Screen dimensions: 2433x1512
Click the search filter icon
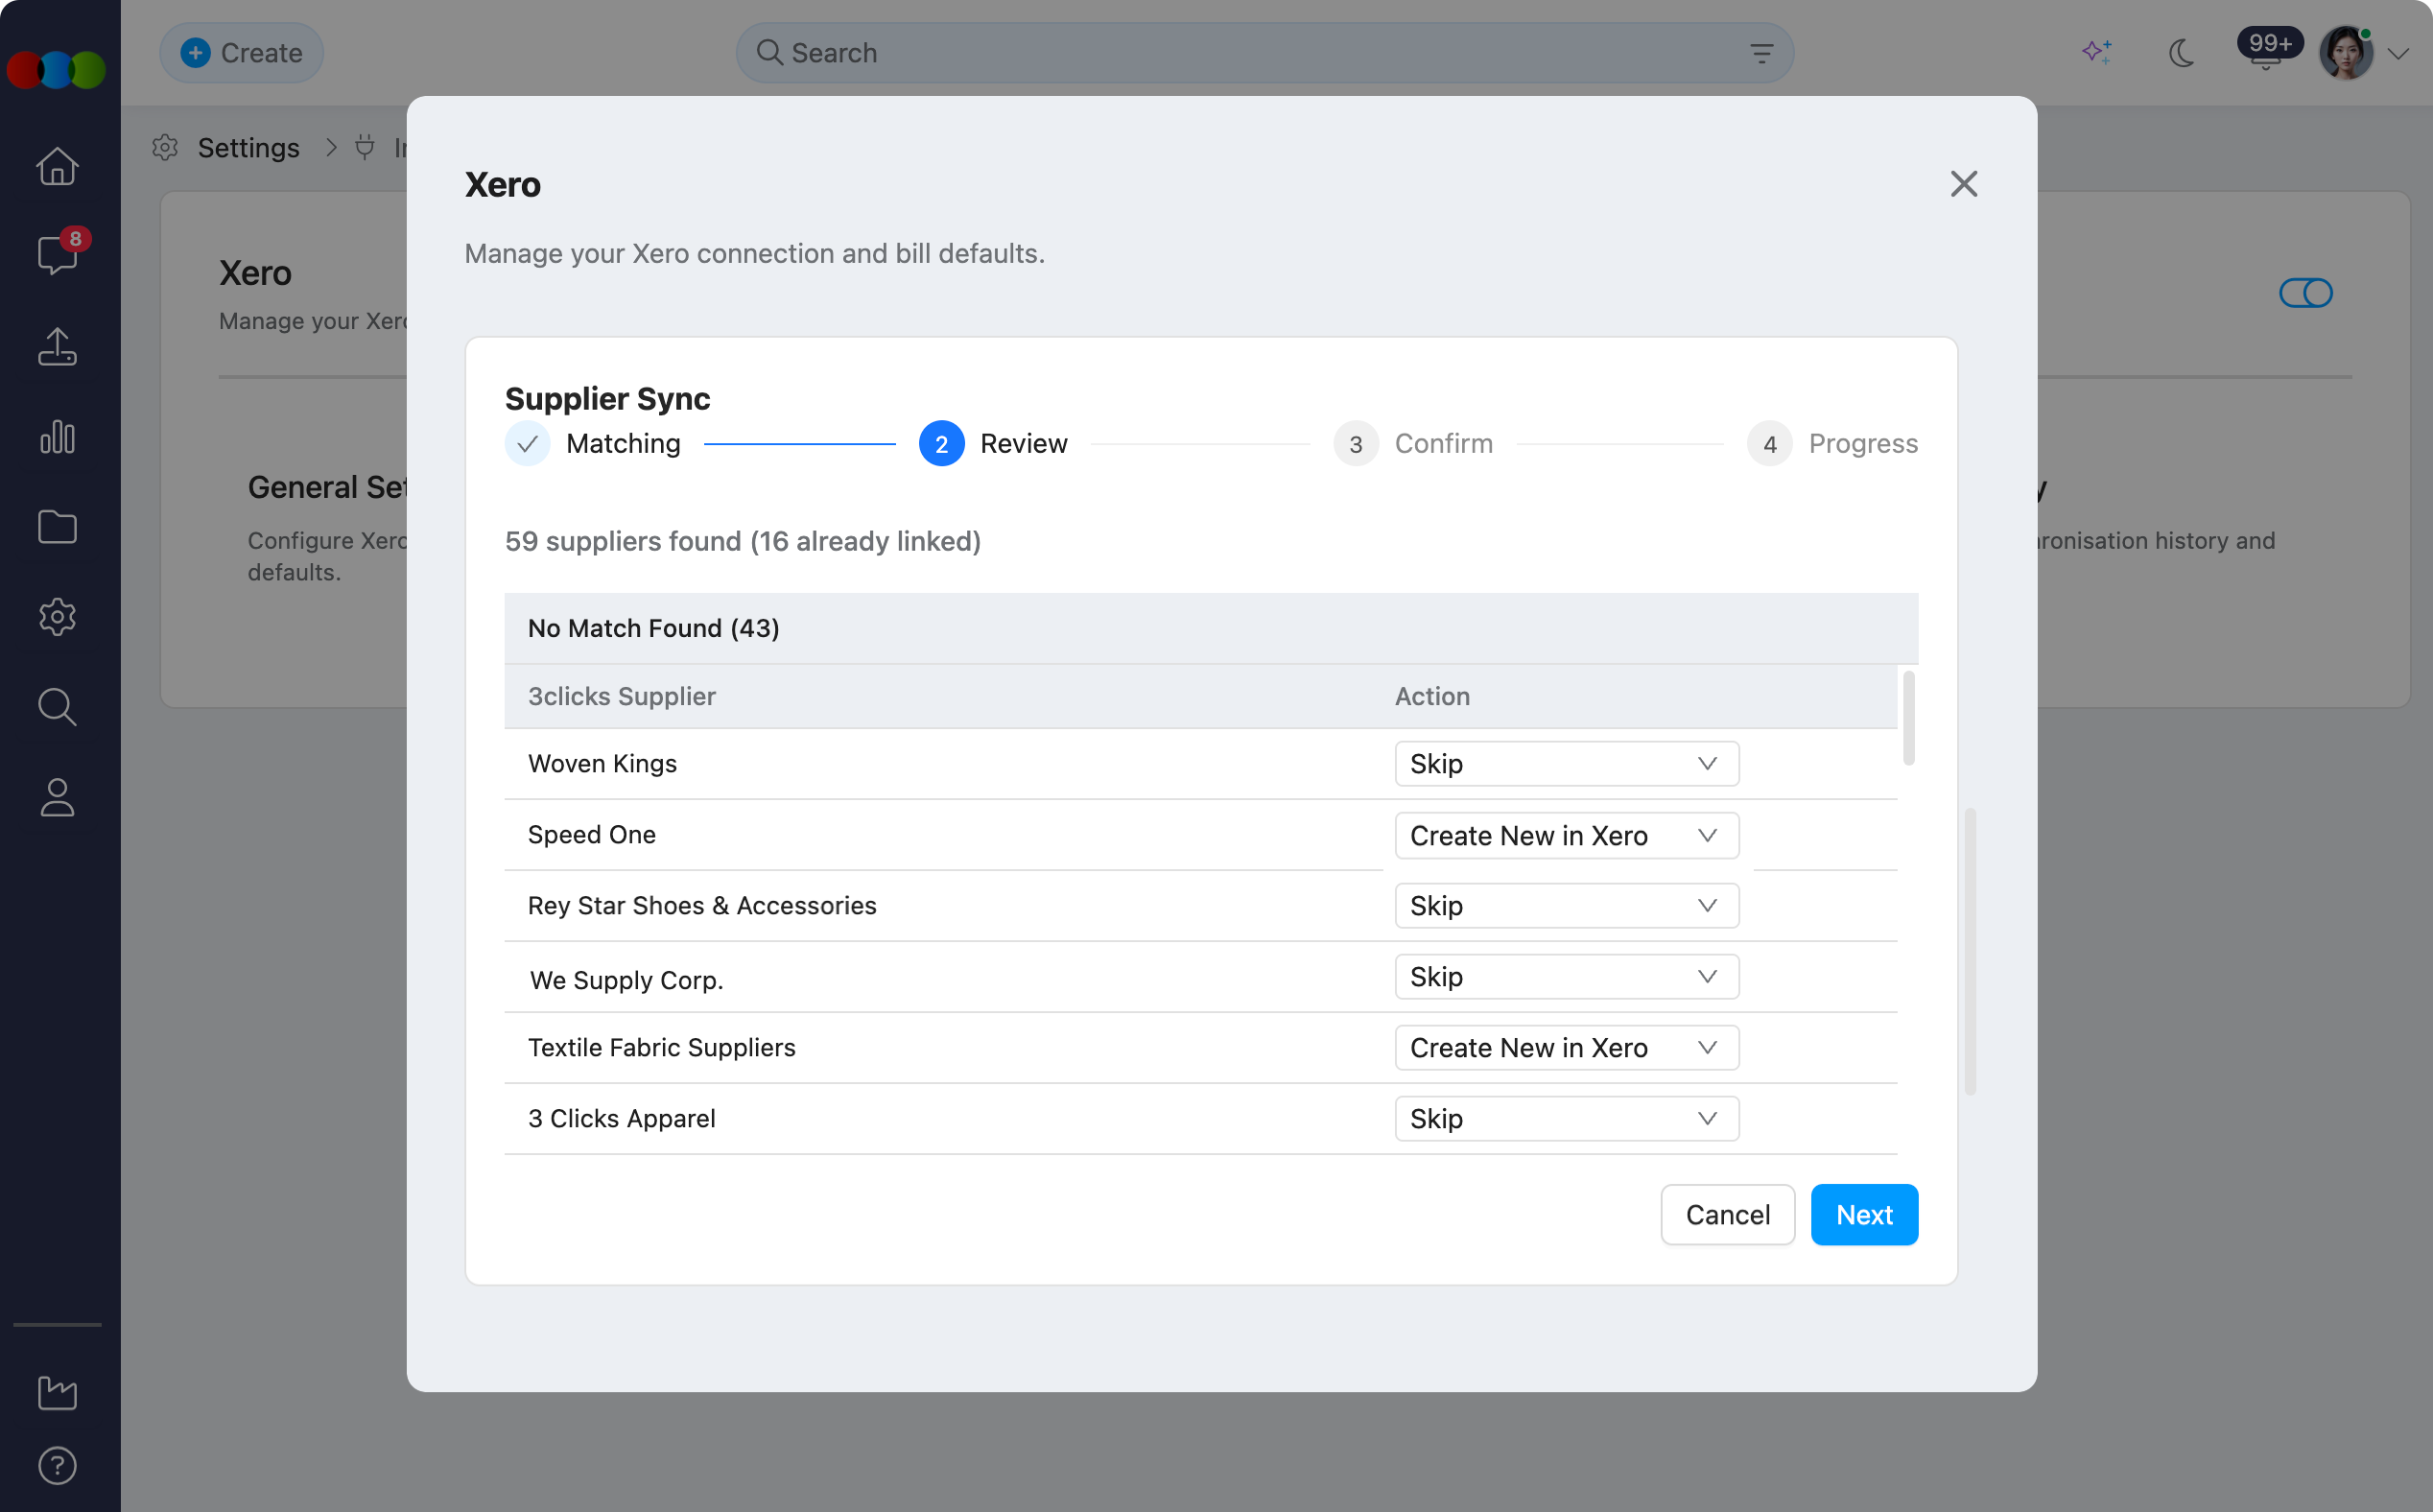[1761, 53]
